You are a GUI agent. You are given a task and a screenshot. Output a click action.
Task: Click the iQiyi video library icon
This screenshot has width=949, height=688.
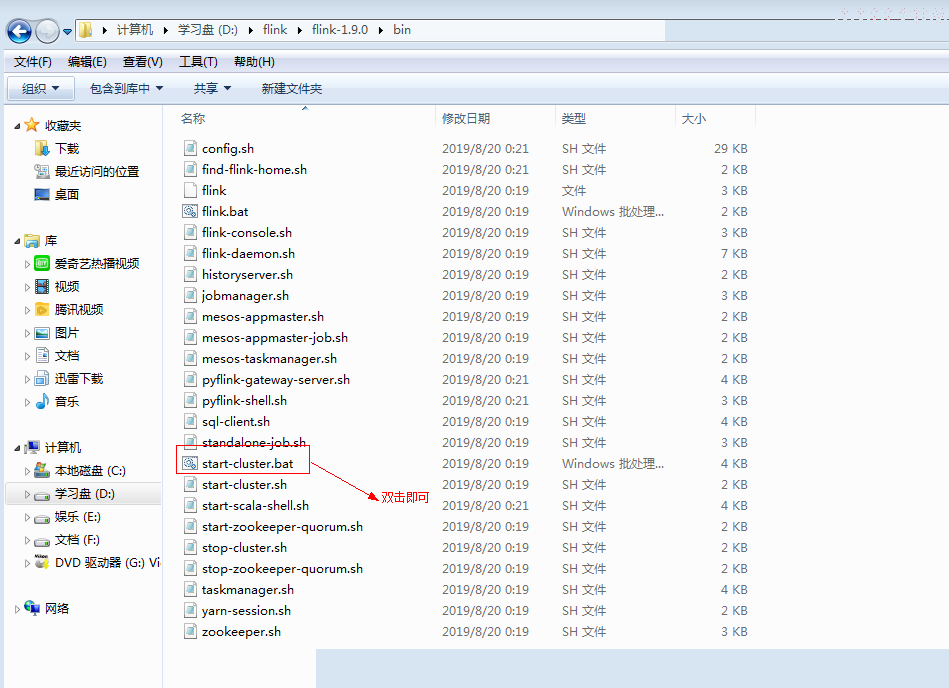[x=42, y=263]
